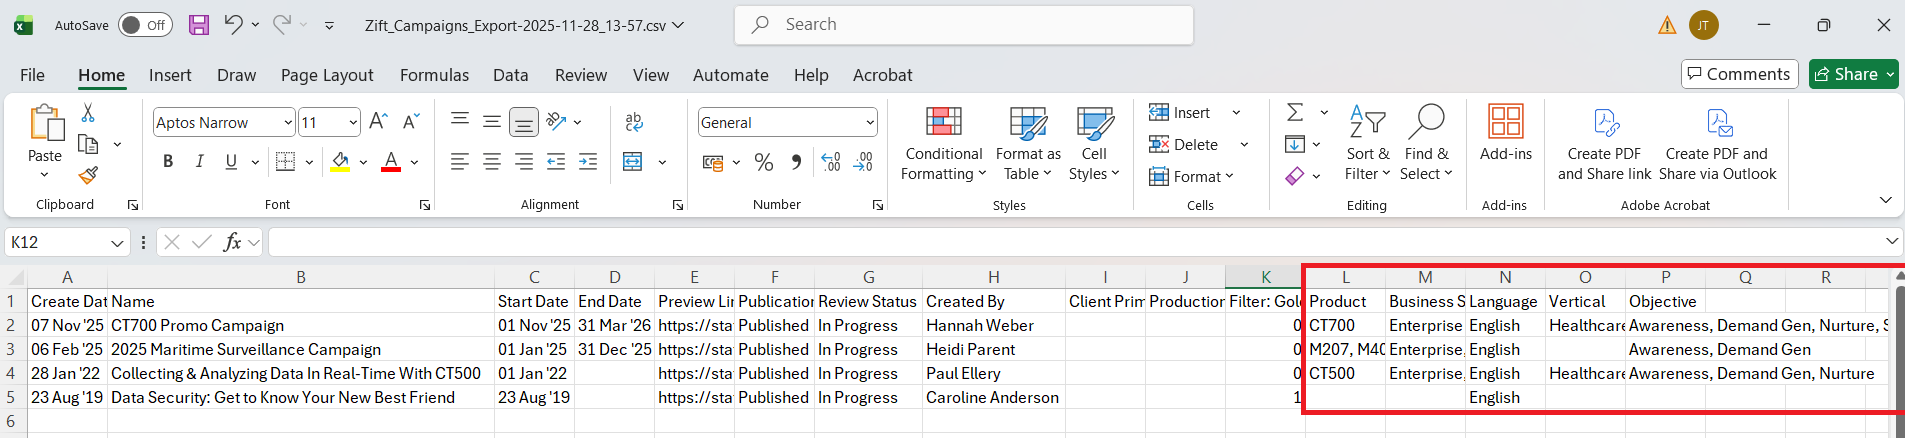This screenshot has height=438, width=1905.
Task: Decrease indent in Alignment group
Action: coord(556,161)
